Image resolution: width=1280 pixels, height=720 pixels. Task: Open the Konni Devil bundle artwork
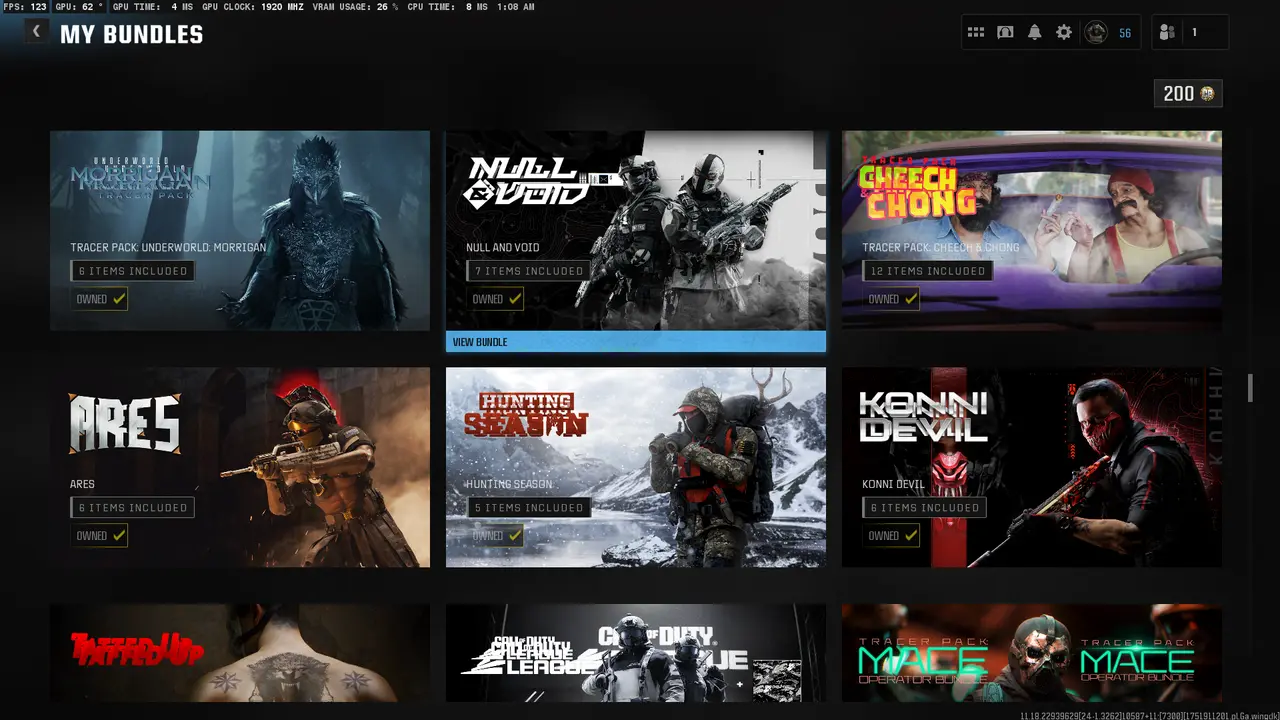click(1032, 467)
